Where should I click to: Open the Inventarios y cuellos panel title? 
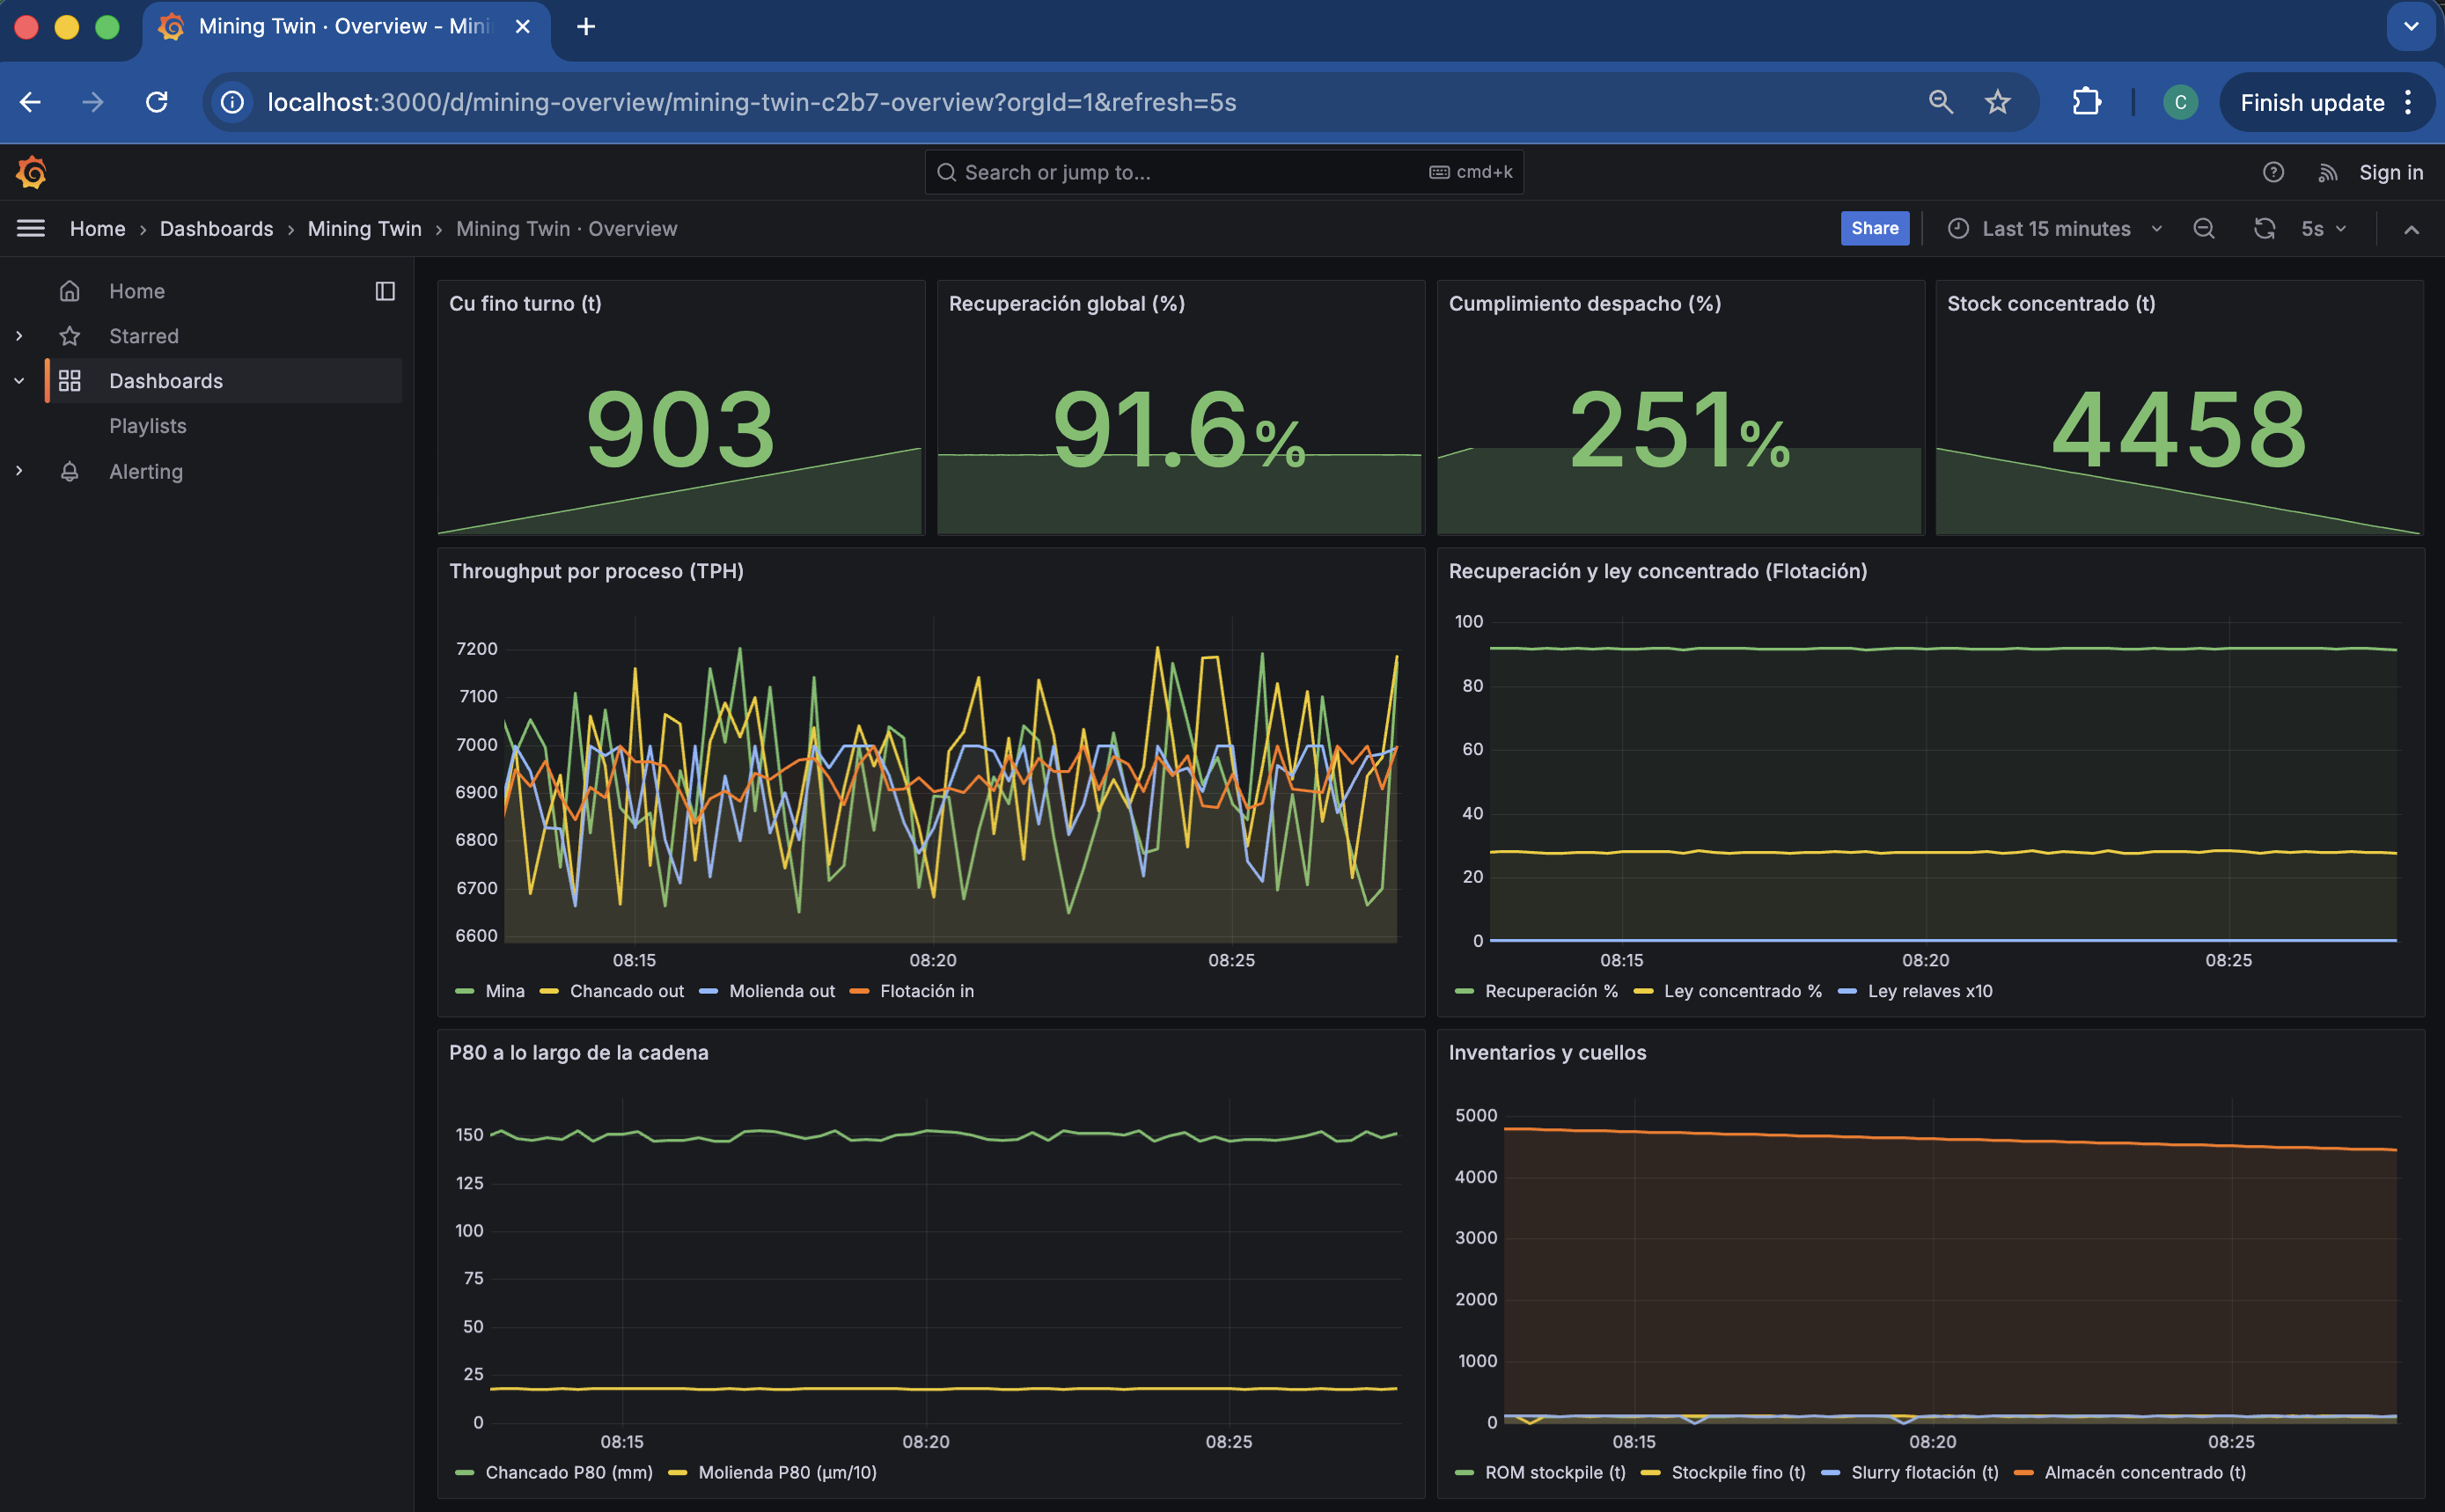(1547, 1052)
